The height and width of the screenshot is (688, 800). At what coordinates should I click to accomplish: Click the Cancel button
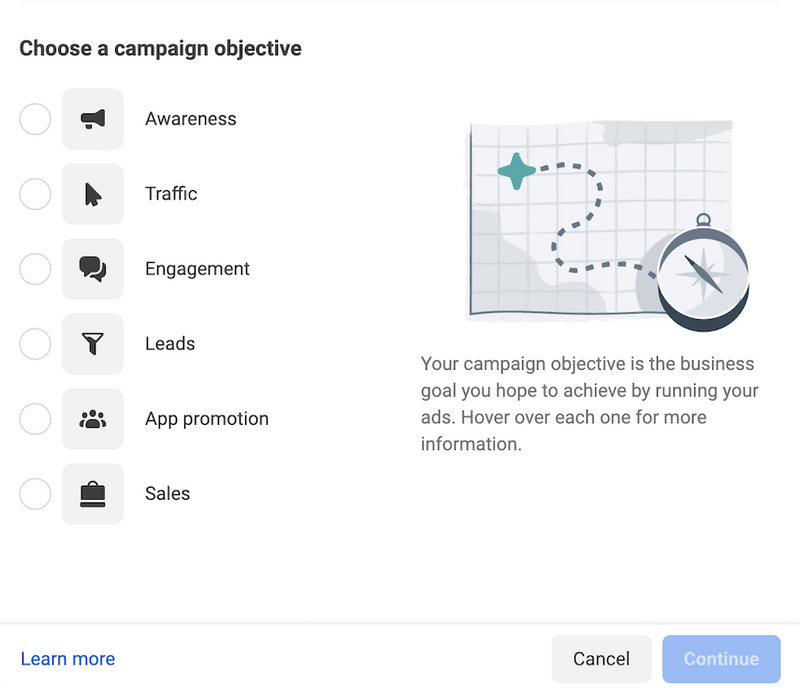point(602,659)
